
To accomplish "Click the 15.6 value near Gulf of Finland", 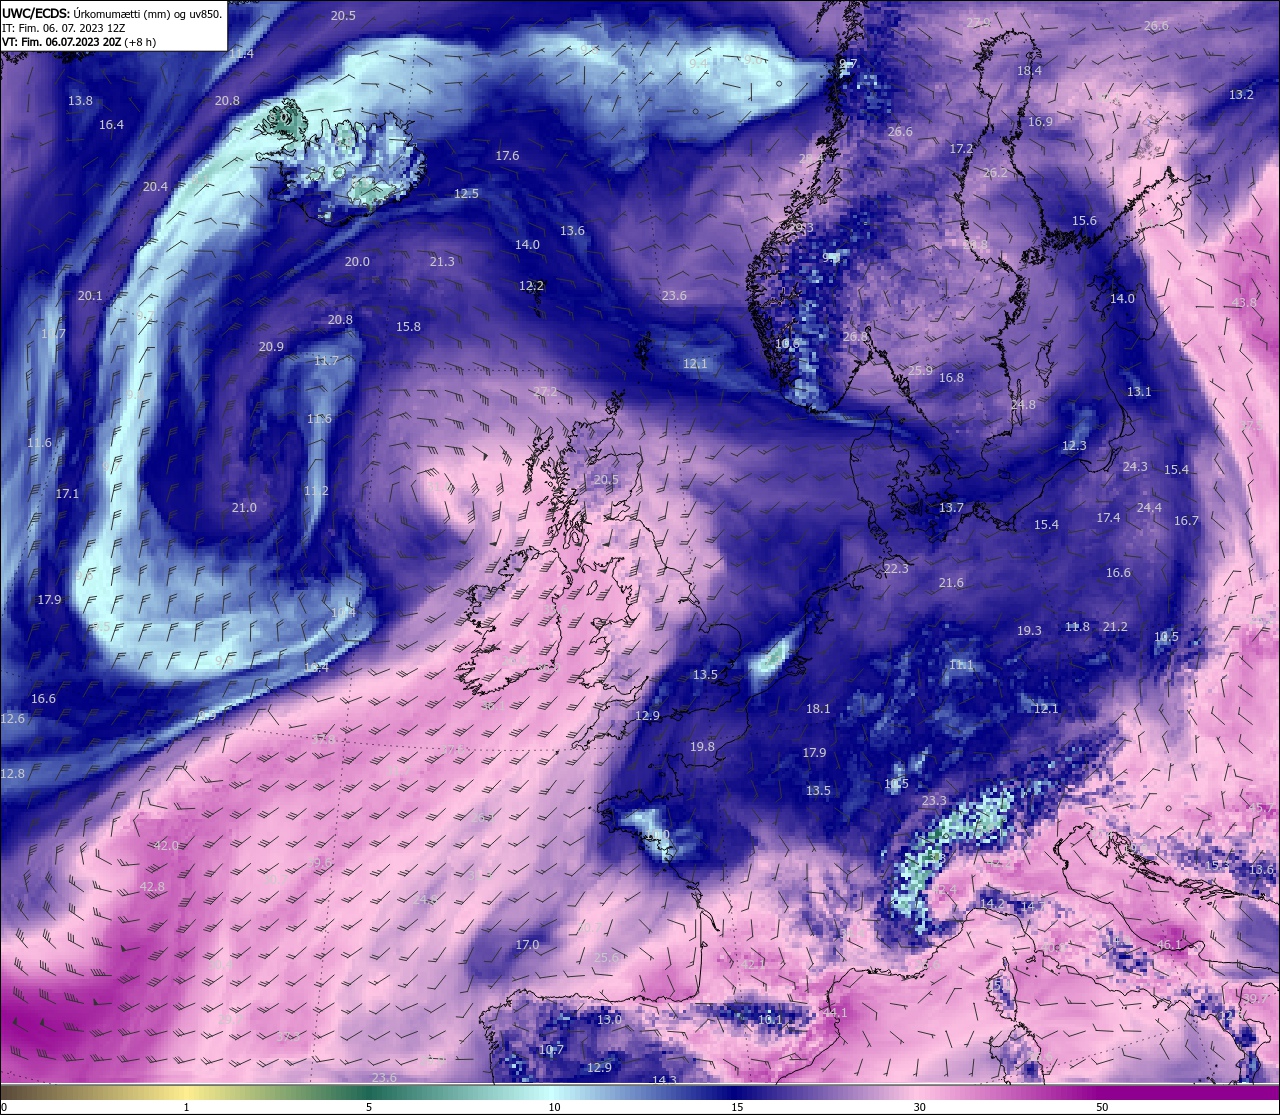I will [x=1084, y=221].
